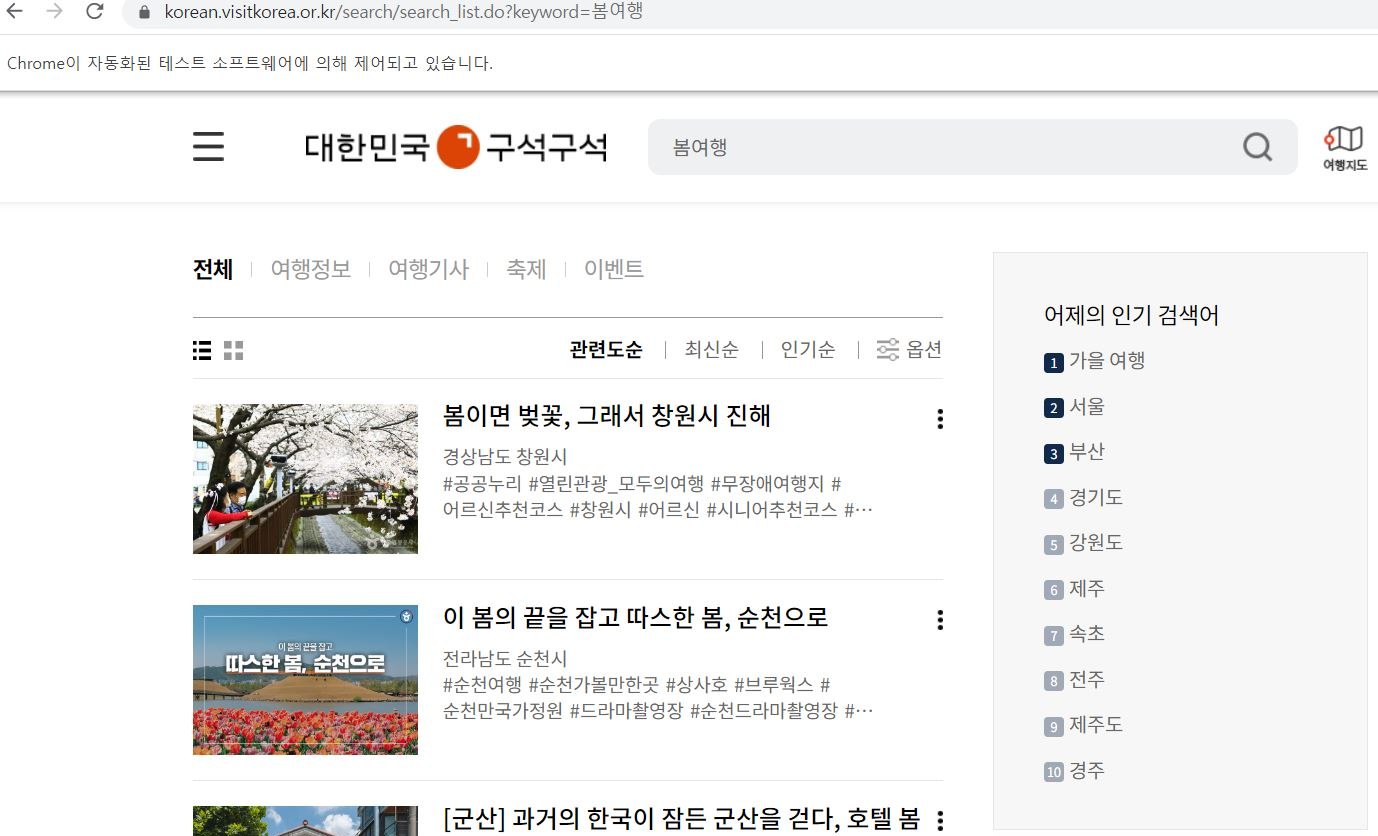Click the 경상남도 창원시 location text

point(505,457)
